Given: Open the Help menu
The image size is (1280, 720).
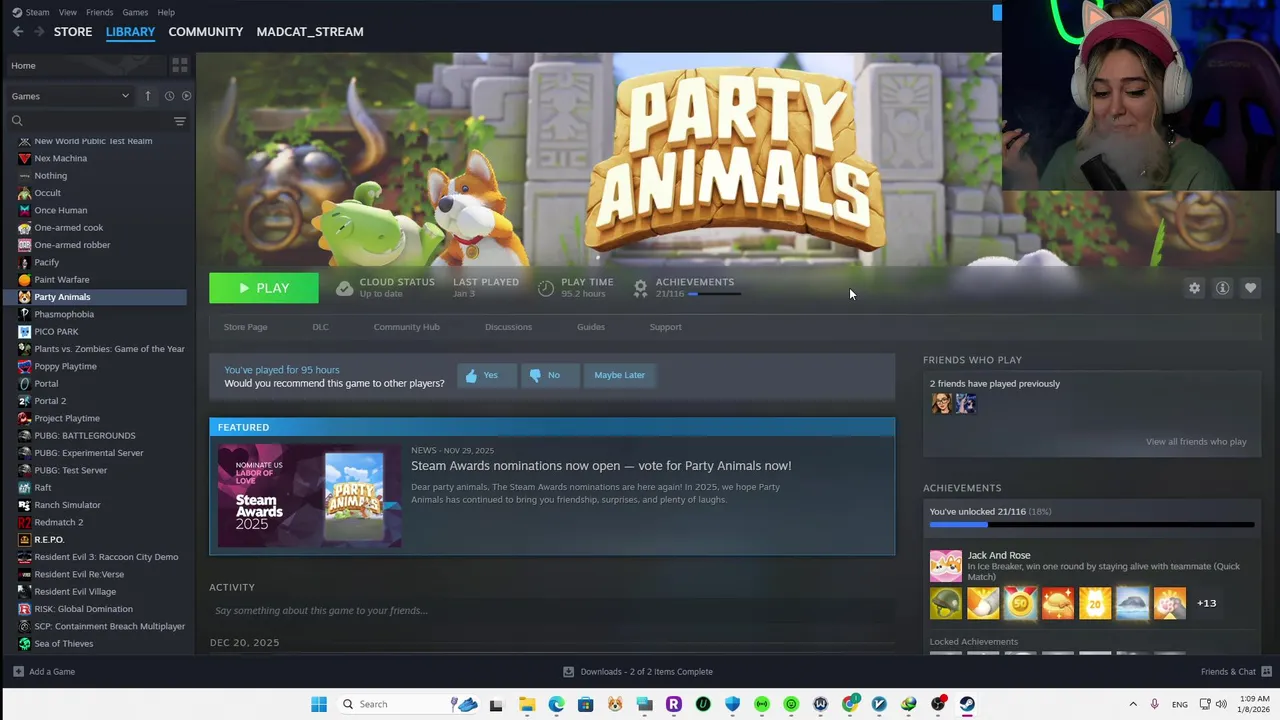Looking at the screenshot, I should (166, 12).
